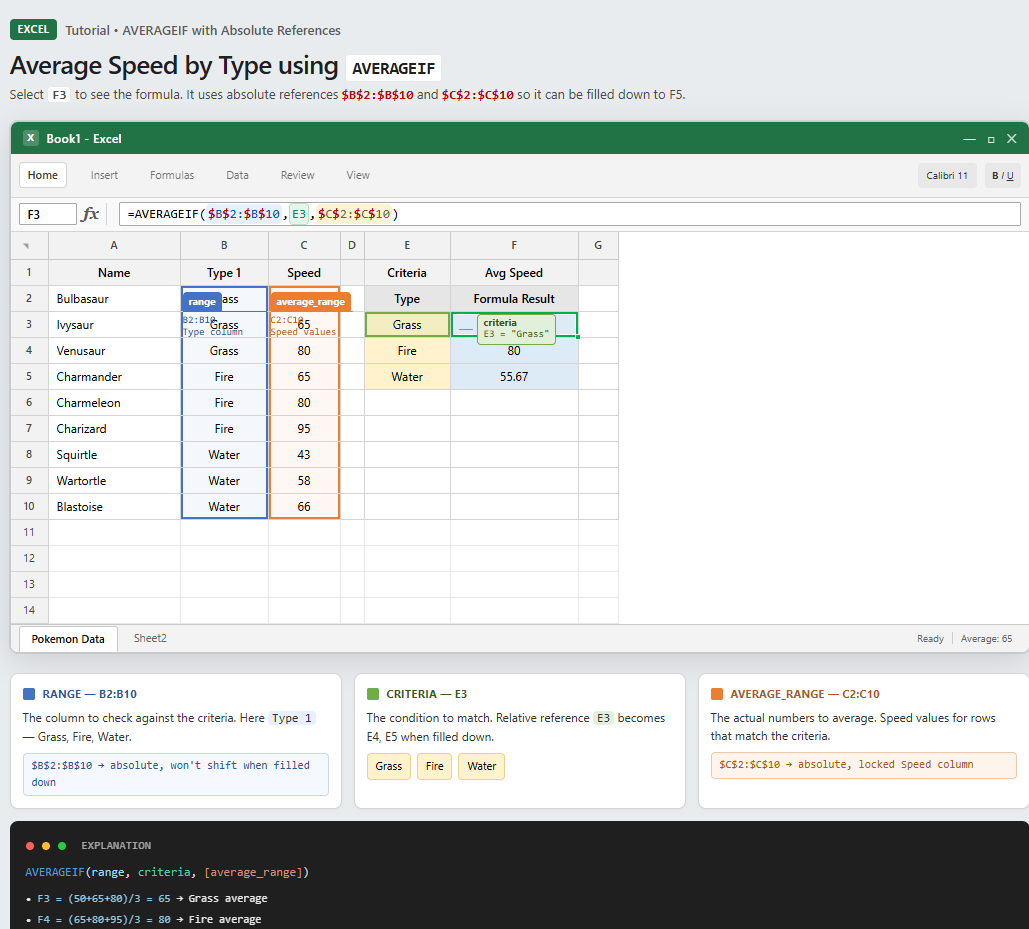Select the Ivysaur cell
This screenshot has width=1029, height=929.
tap(114, 325)
